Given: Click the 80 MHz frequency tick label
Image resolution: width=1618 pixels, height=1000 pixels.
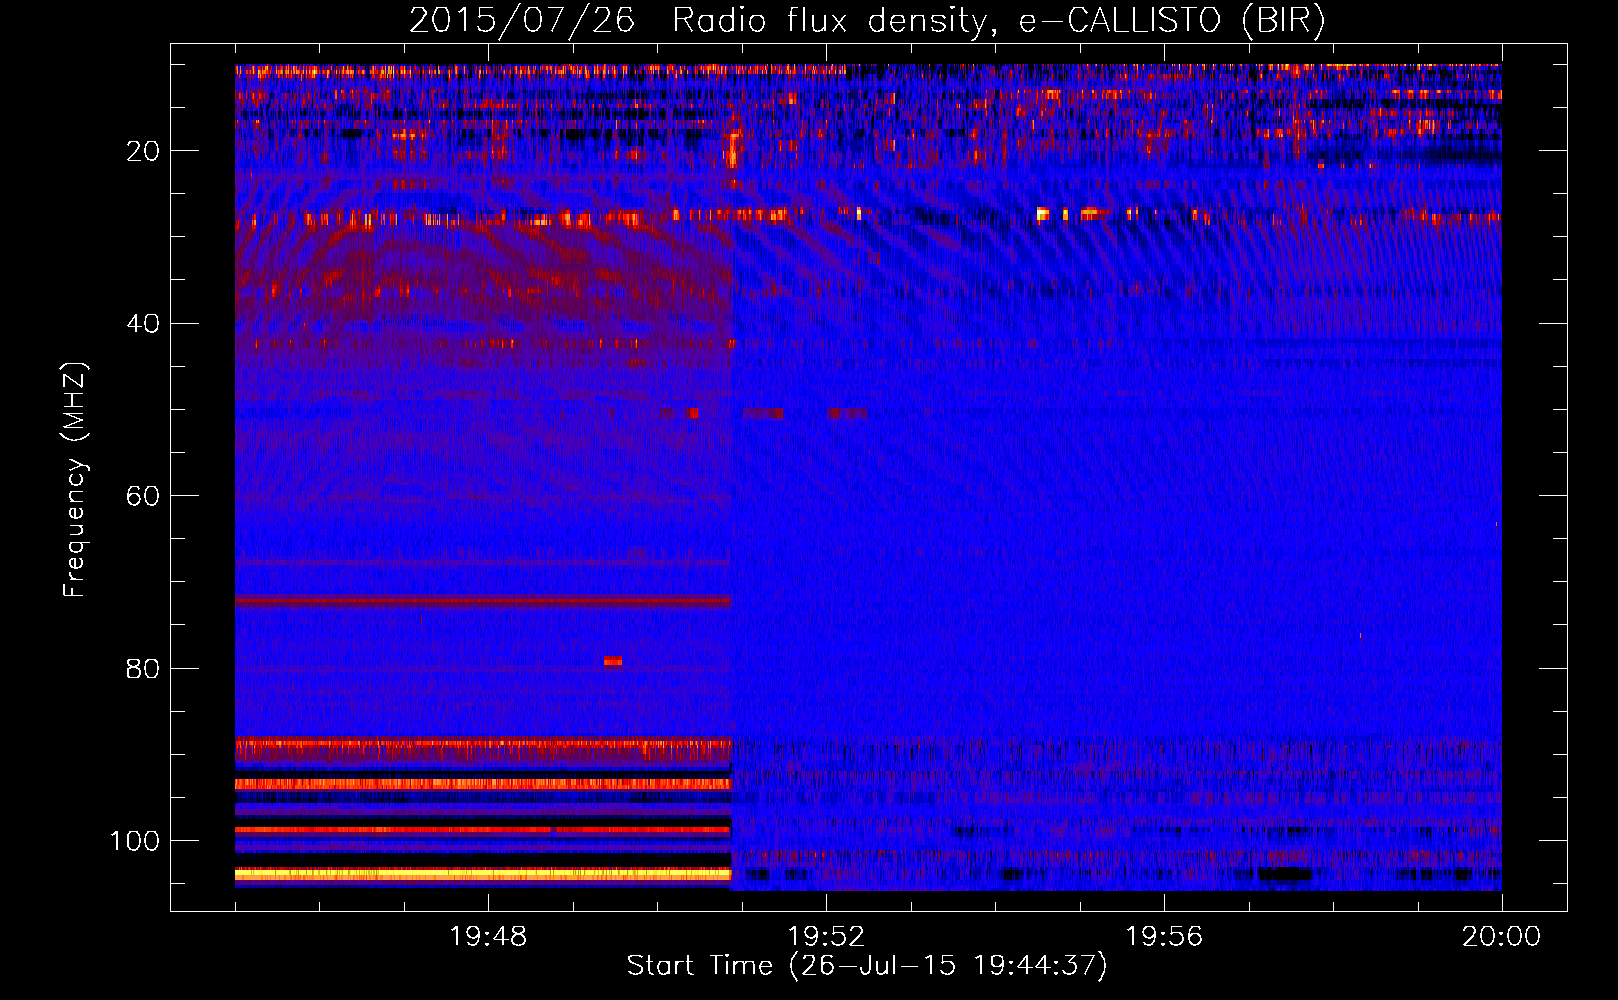Looking at the screenshot, I should [x=143, y=669].
